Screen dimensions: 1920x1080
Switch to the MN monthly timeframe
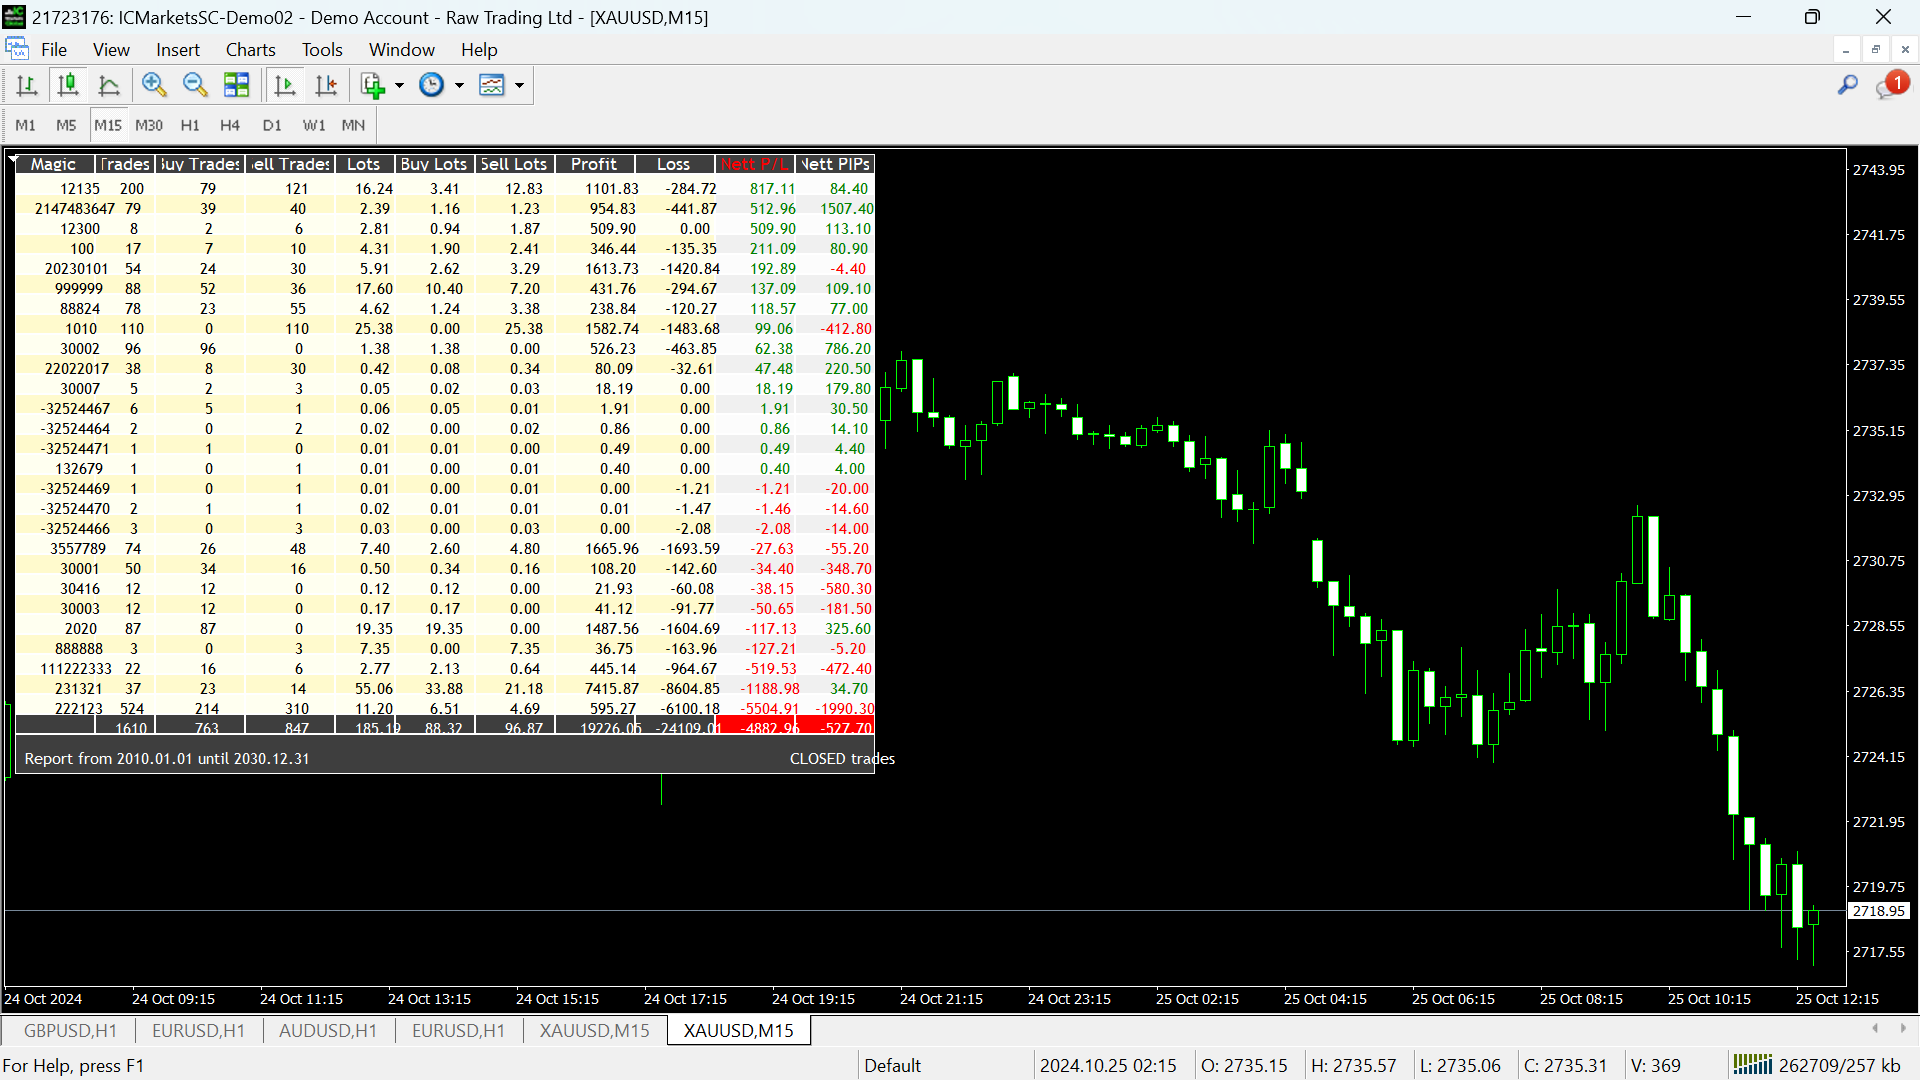pyautogui.click(x=352, y=125)
